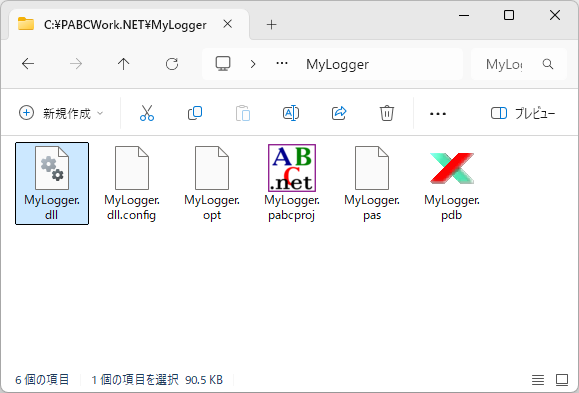Refresh the folder view

click(172, 64)
